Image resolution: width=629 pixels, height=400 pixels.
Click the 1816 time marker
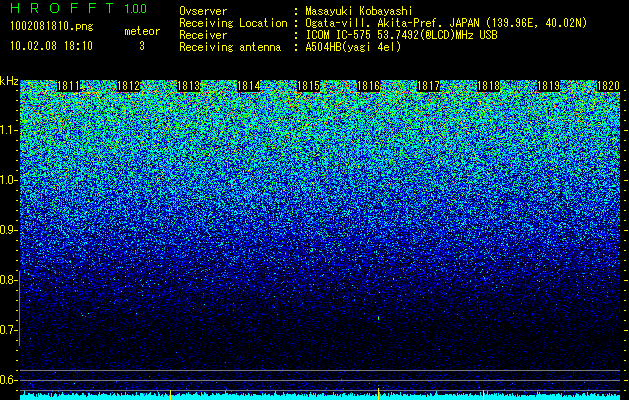368,86
